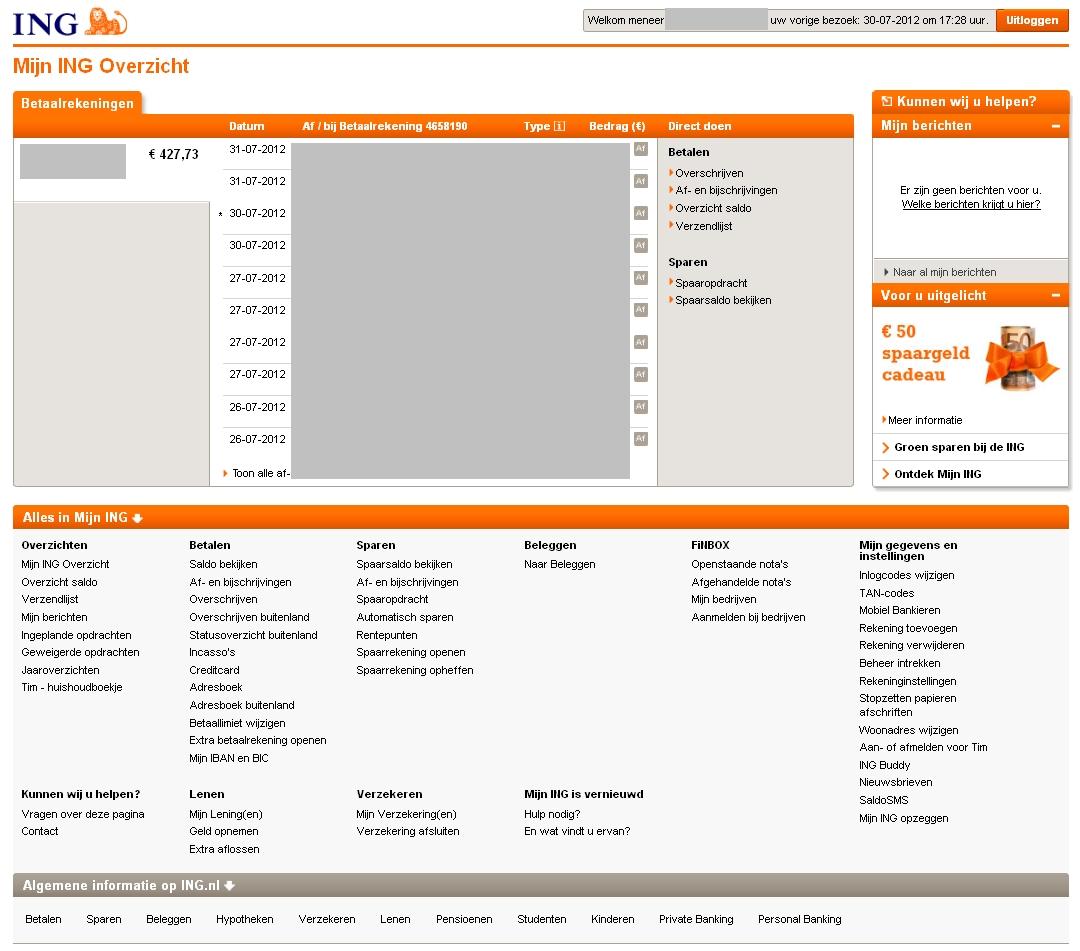Viewport: 1080px width, 951px height.
Task: Open Mobiel Bankieren
Action: [x=899, y=610]
